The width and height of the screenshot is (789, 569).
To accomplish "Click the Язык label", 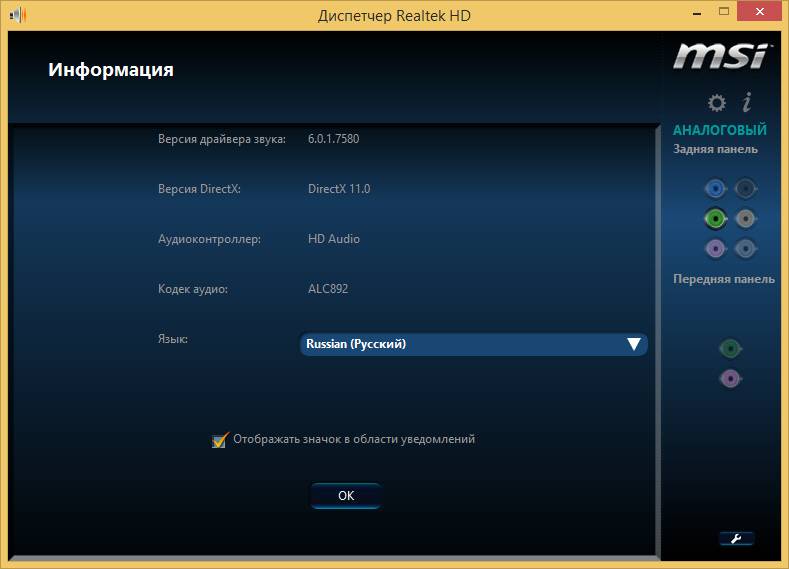I will 173,339.
